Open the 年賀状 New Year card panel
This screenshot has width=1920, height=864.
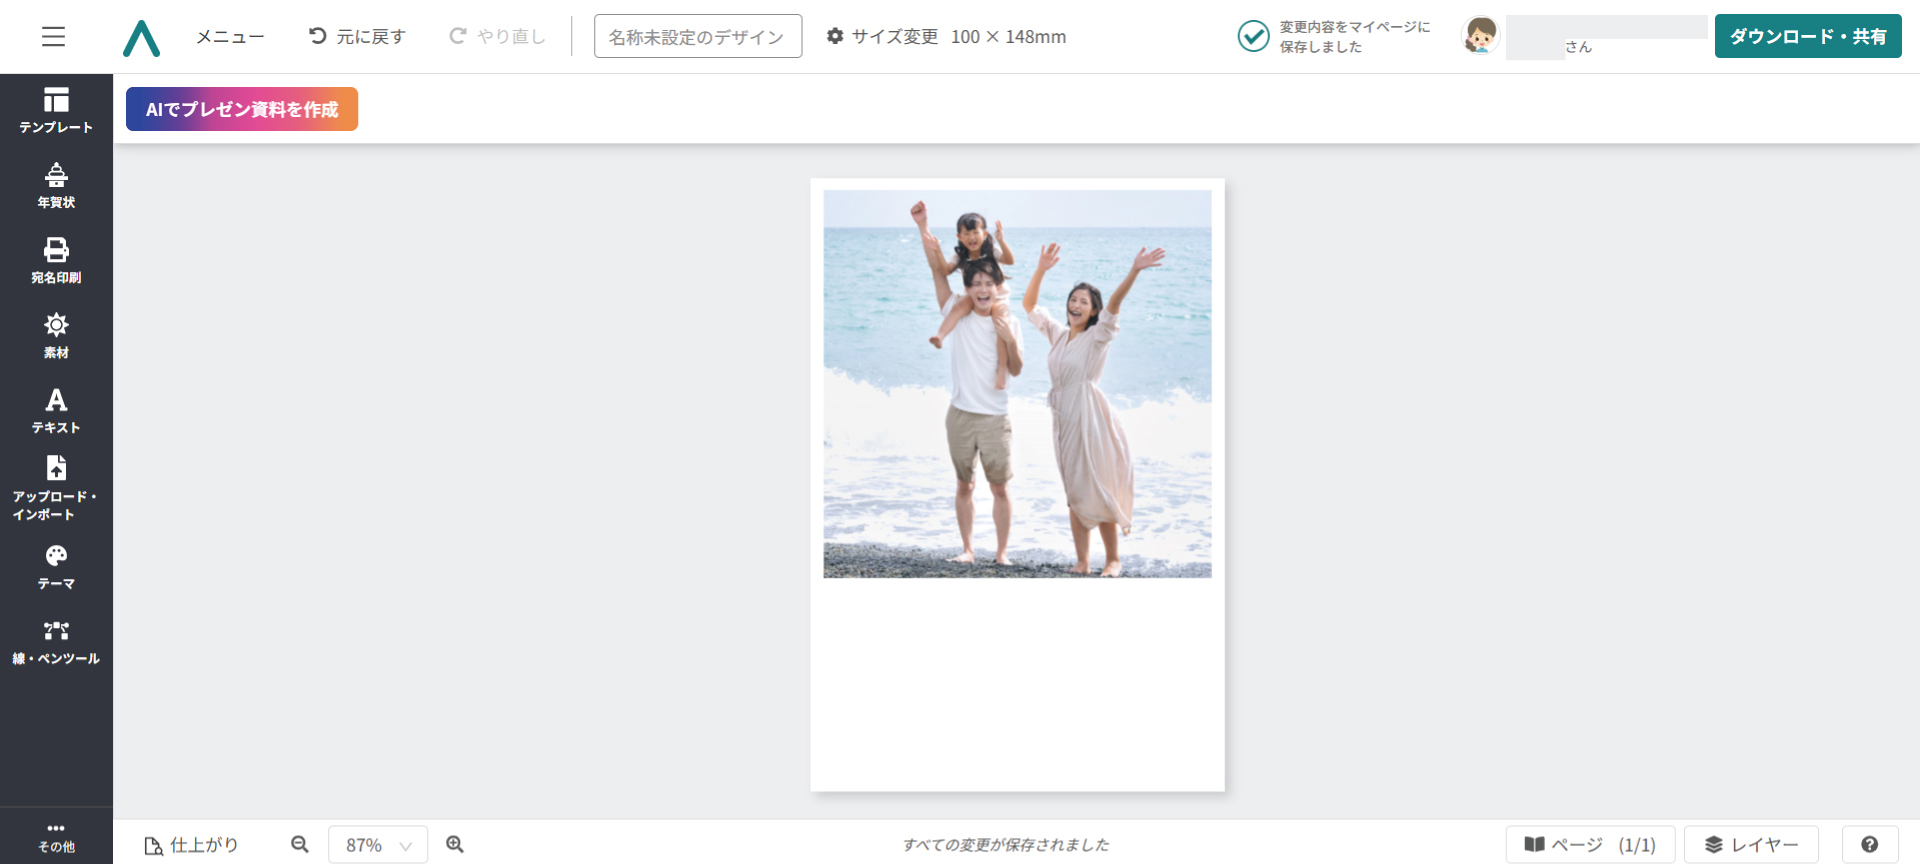click(x=56, y=186)
